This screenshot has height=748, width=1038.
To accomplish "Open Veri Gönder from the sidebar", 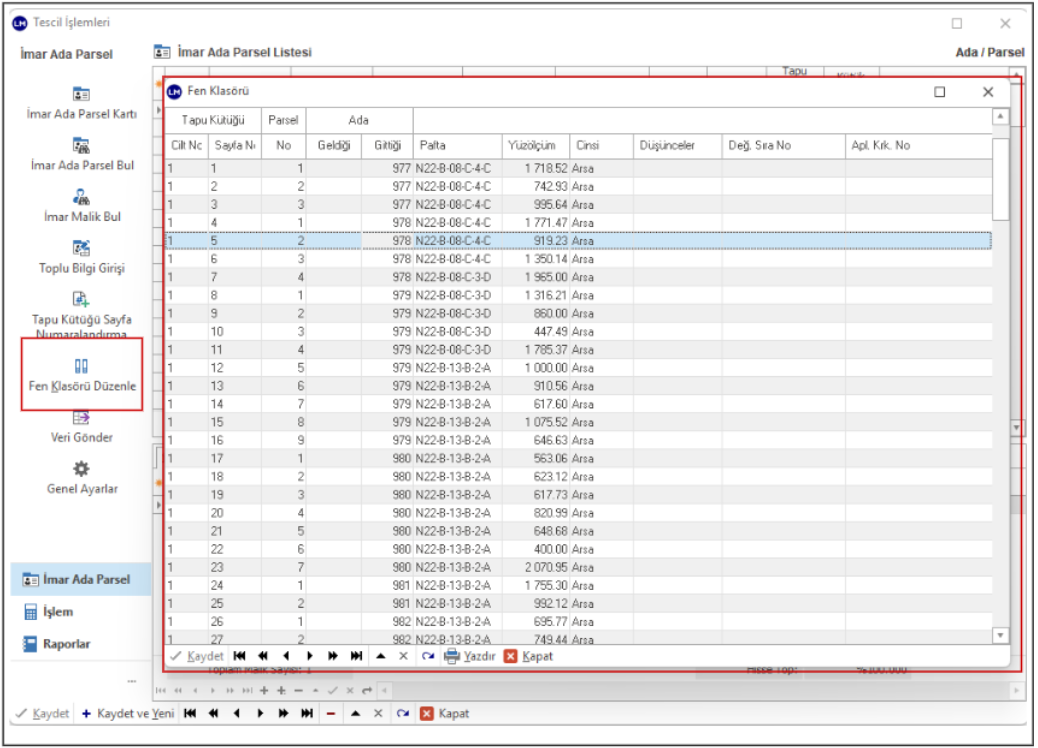I will point(82,419).
